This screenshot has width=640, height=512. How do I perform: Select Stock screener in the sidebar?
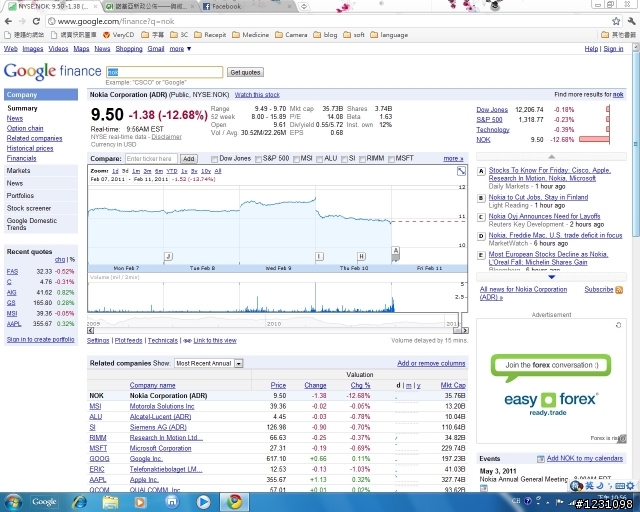pyautogui.click(x=41, y=208)
